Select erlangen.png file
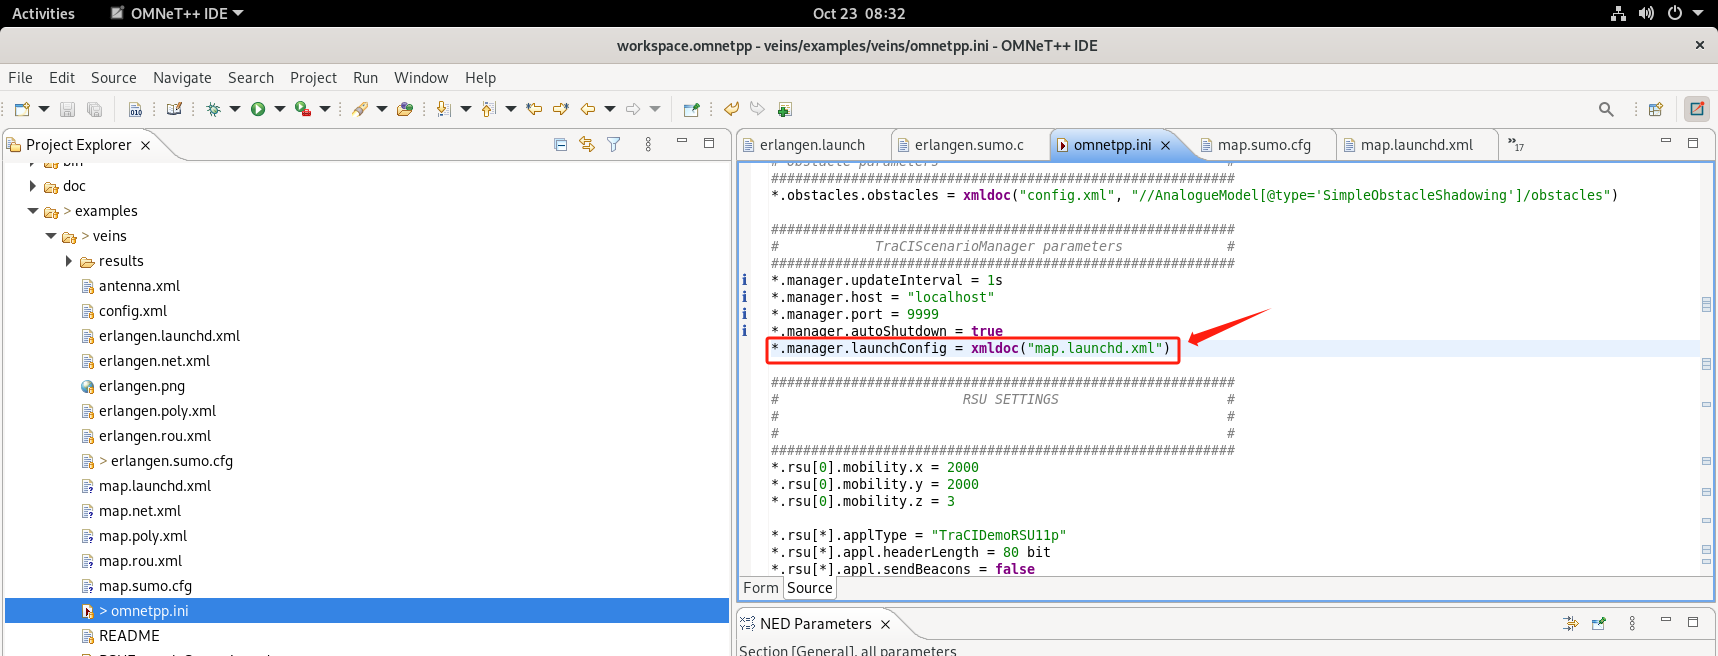 [141, 386]
